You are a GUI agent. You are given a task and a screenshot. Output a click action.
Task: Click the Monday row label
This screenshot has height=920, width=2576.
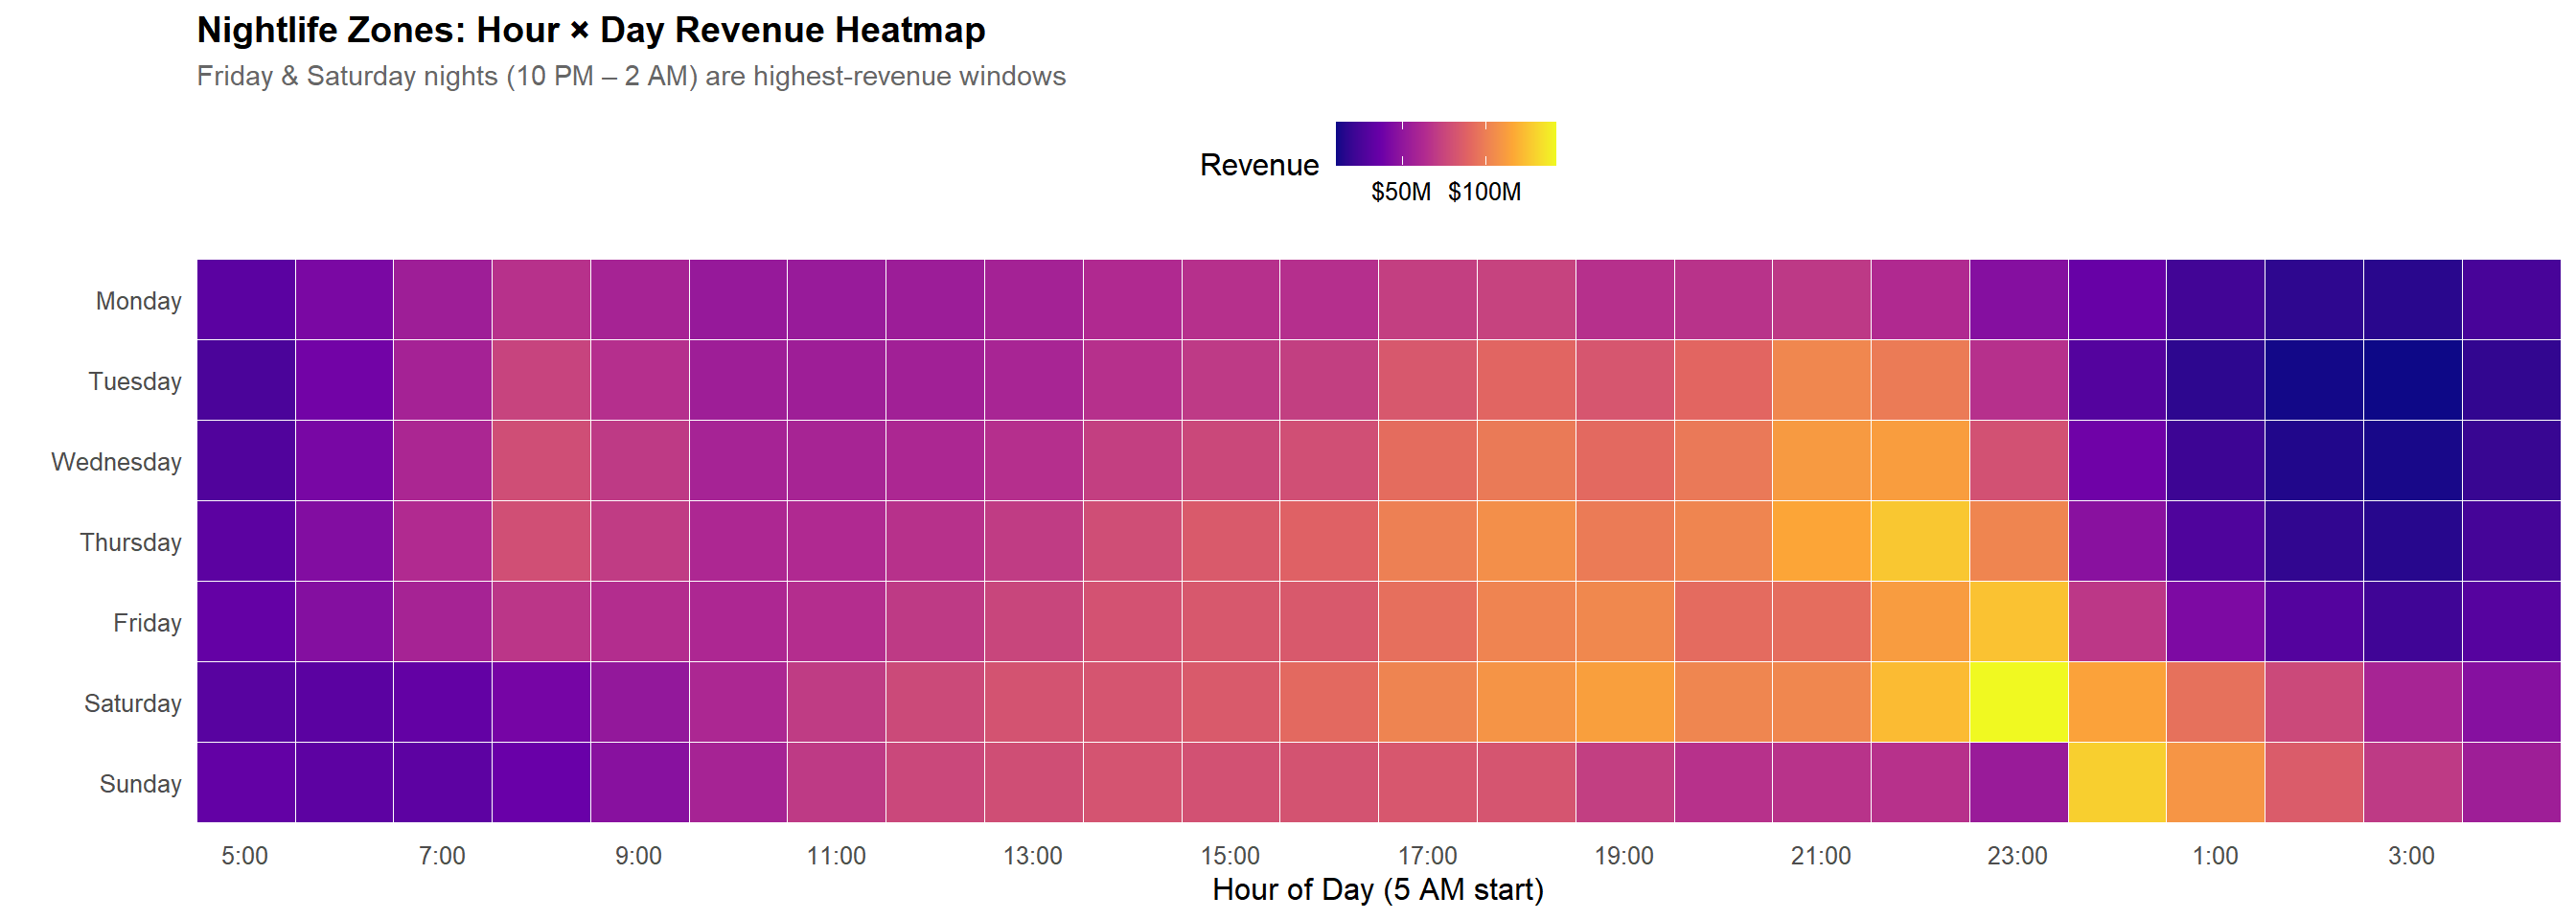tap(138, 301)
